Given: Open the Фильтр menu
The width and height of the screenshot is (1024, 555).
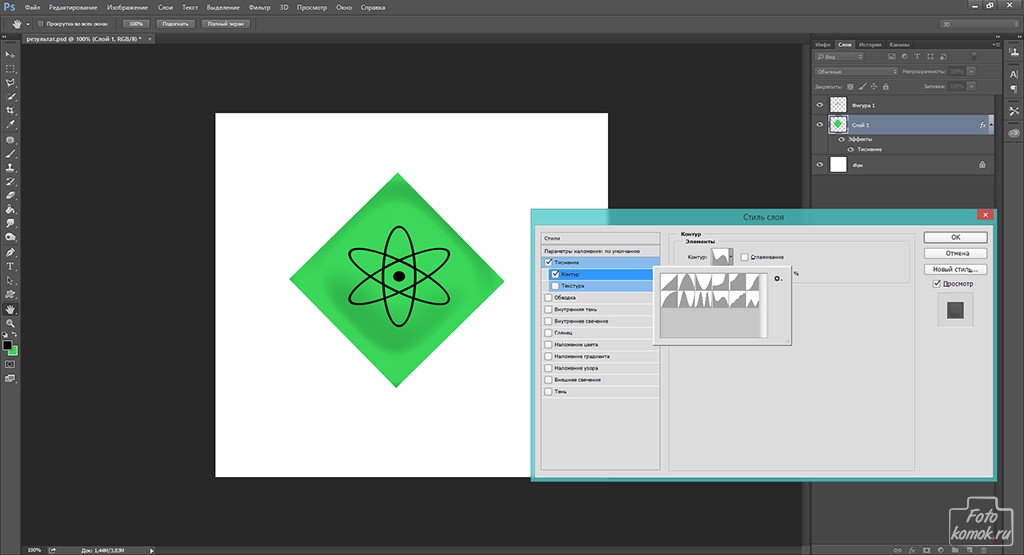Looking at the screenshot, I should tap(259, 8).
